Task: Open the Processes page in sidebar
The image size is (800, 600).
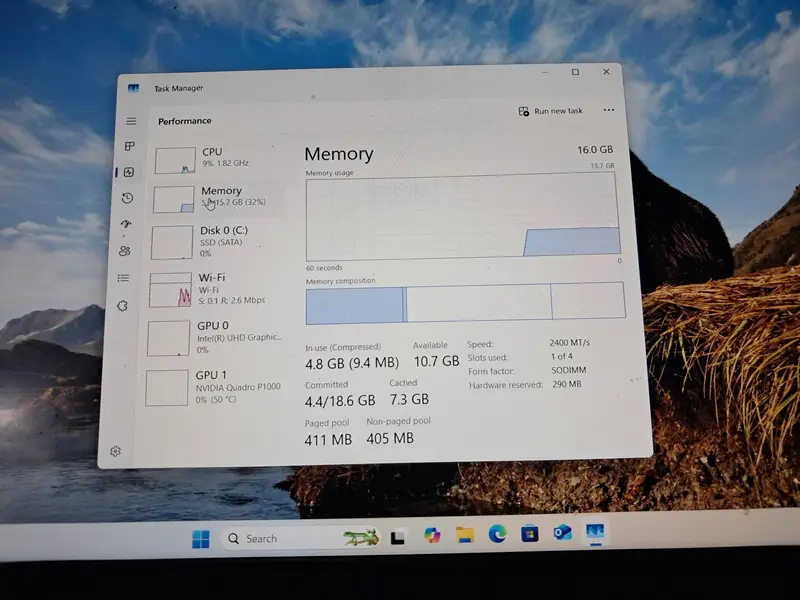Action: coord(130,146)
